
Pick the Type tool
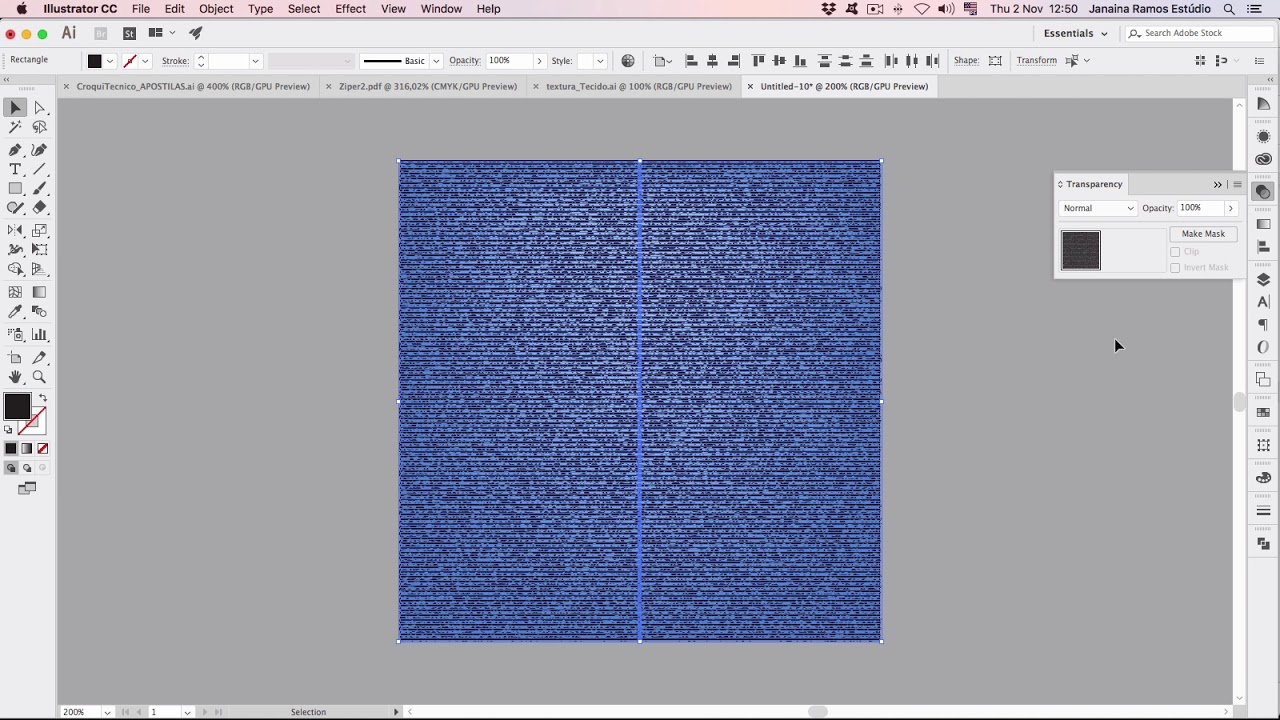coord(15,169)
